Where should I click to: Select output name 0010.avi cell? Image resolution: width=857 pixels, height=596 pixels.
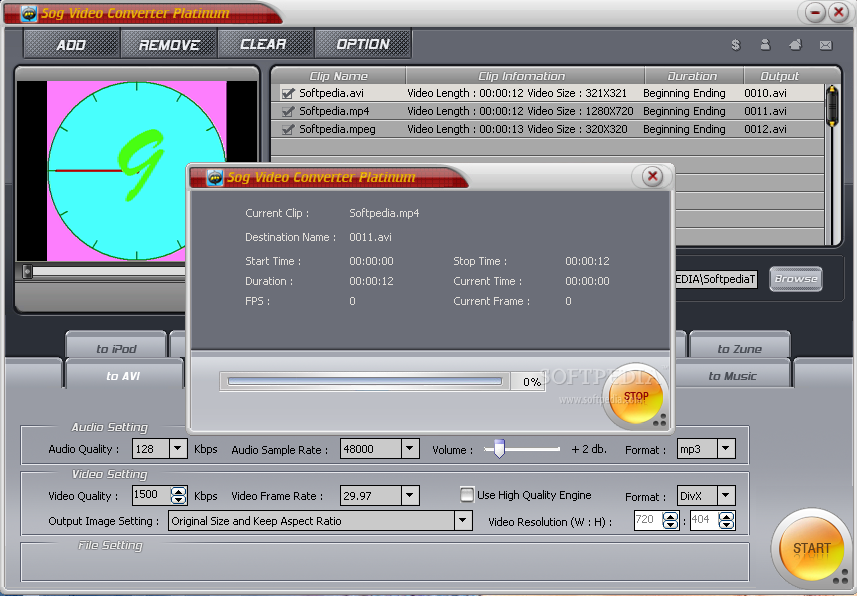point(765,94)
